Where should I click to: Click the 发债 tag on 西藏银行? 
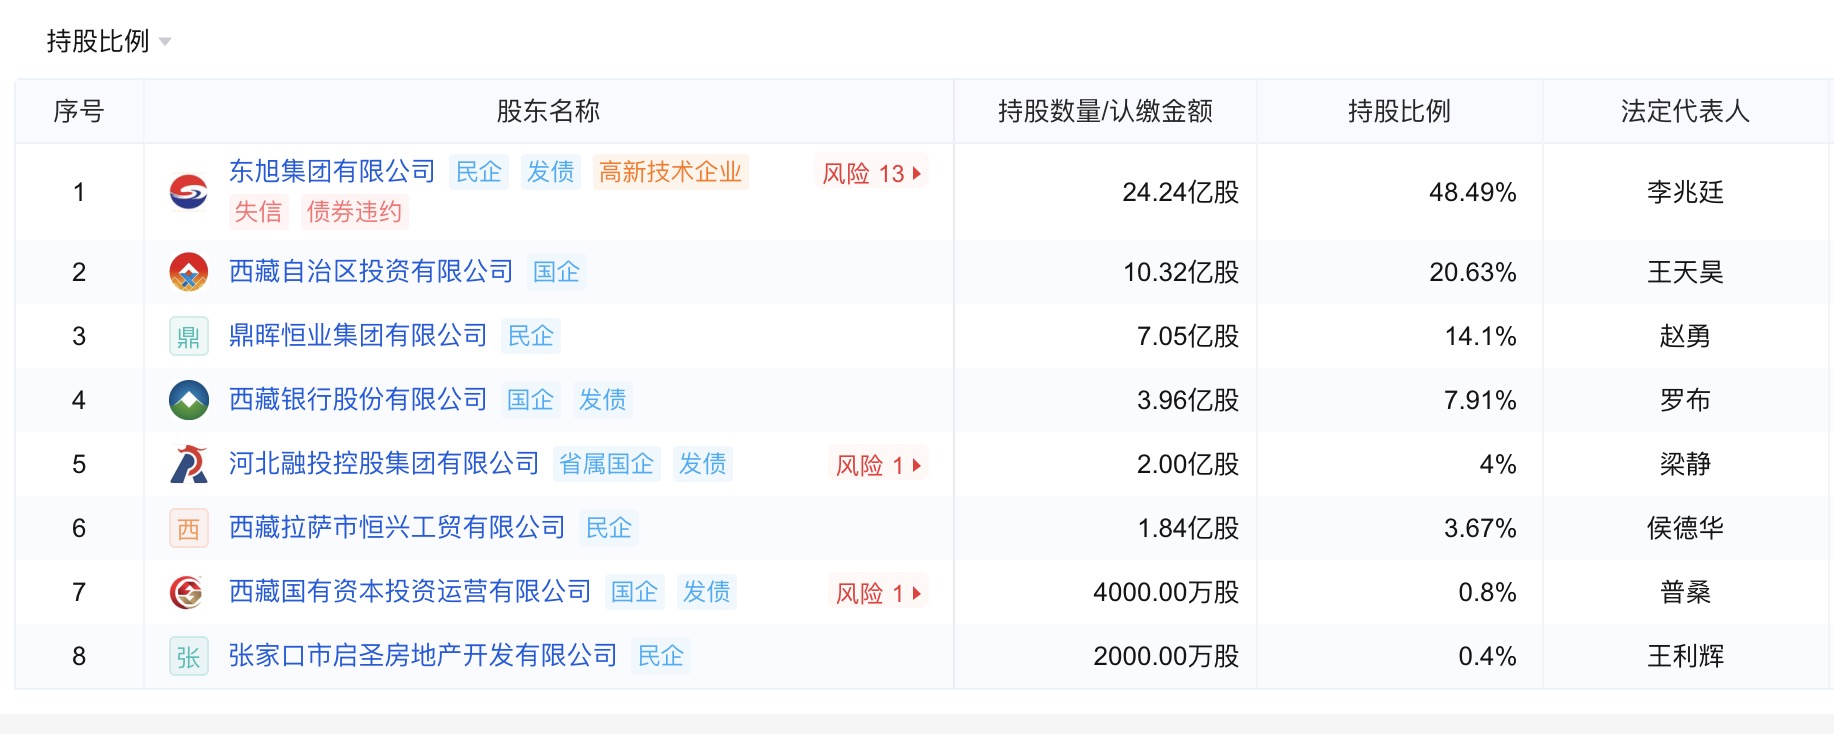pos(602,400)
